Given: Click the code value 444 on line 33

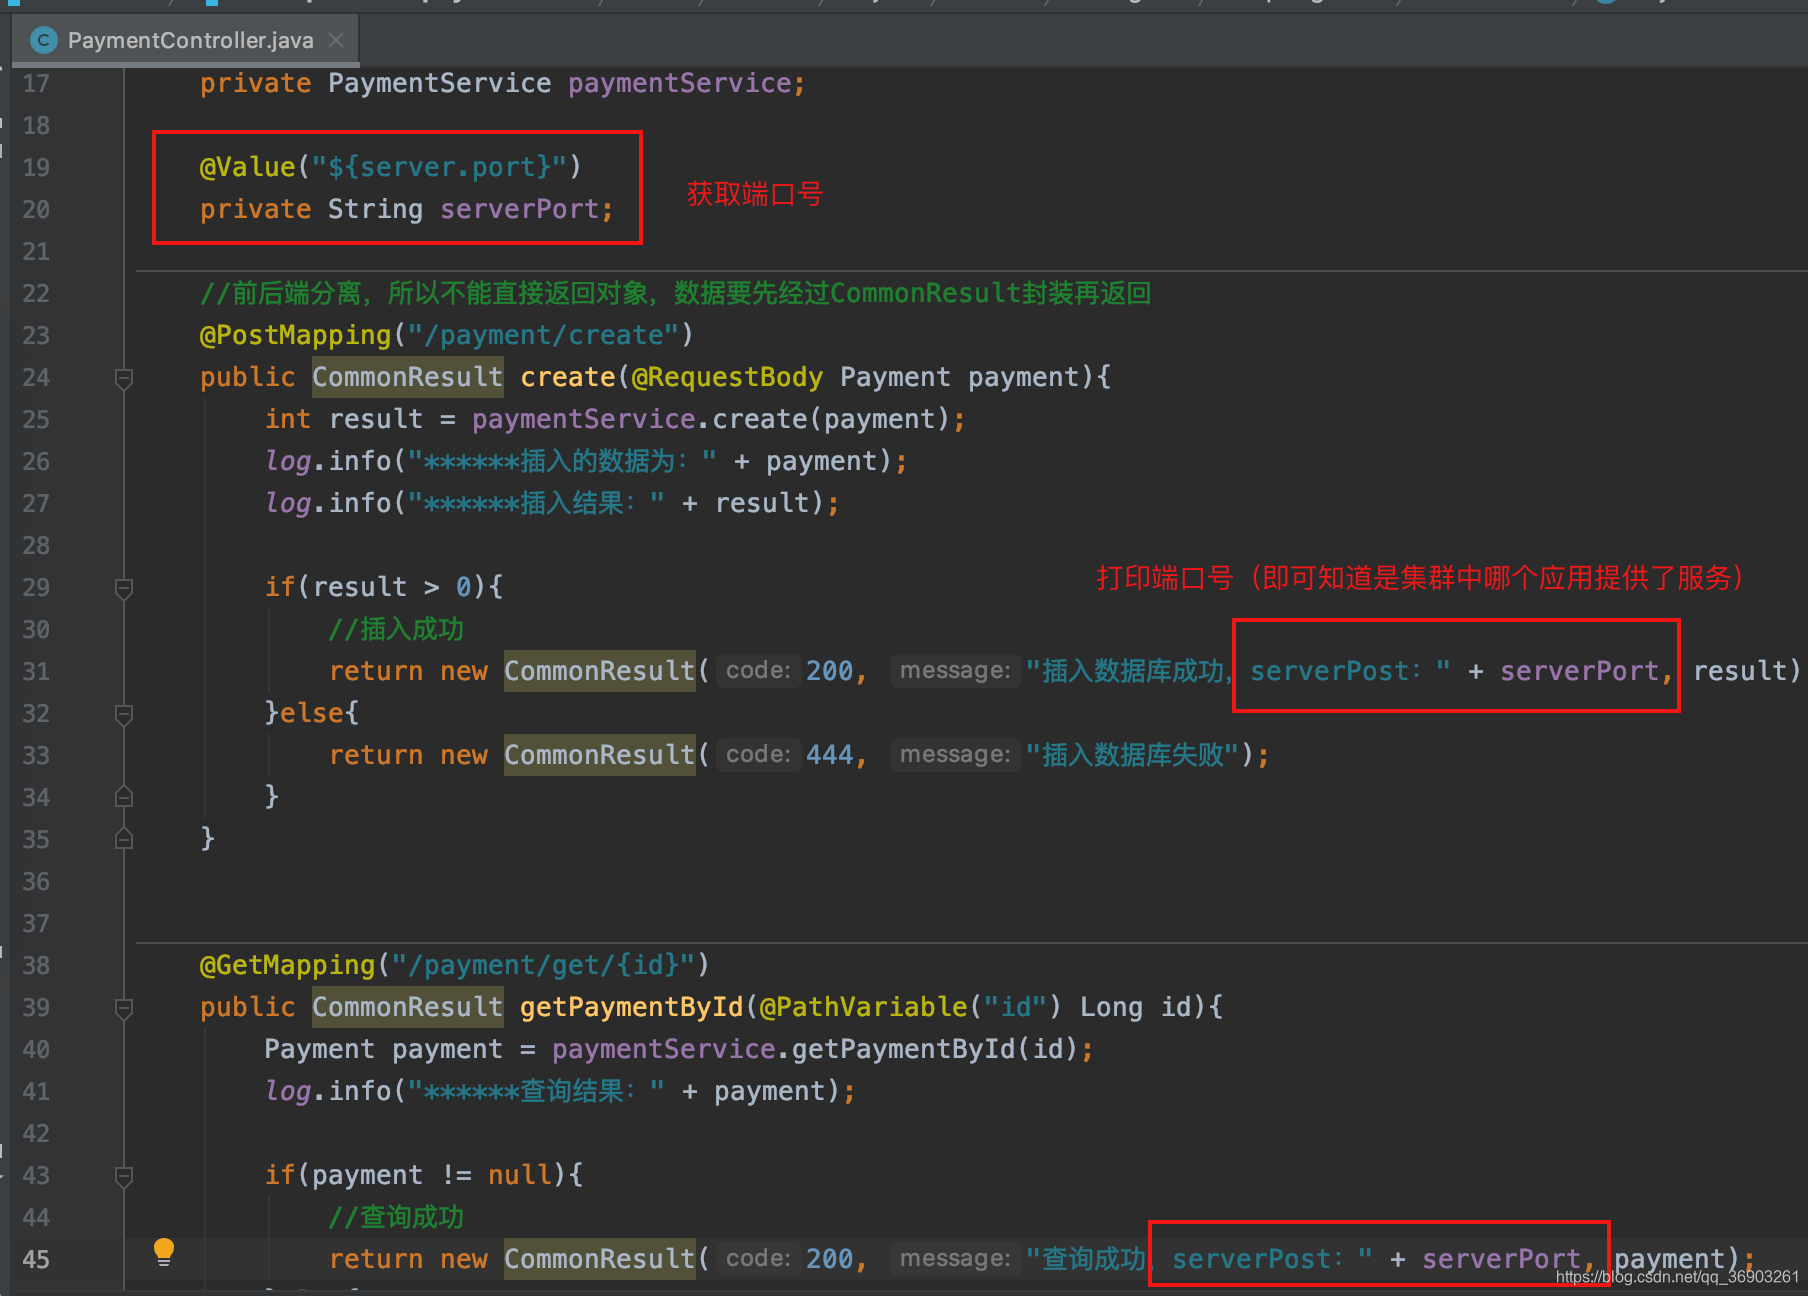Looking at the screenshot, I should [x=830, y=755].
